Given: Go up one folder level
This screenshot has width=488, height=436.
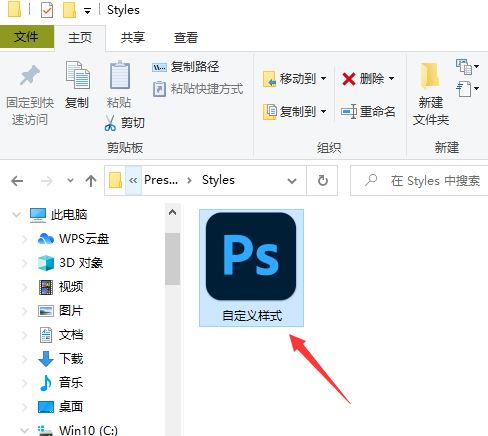Looking at the screenshot, I should point(91,181).
